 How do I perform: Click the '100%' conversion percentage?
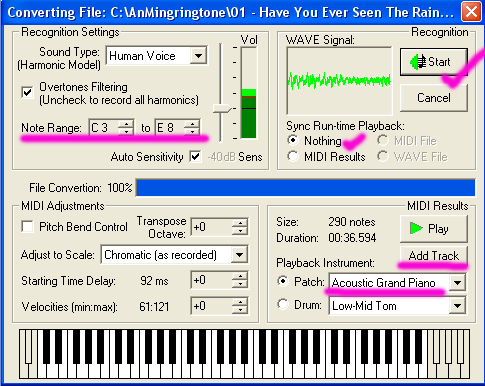click(120, 188)
